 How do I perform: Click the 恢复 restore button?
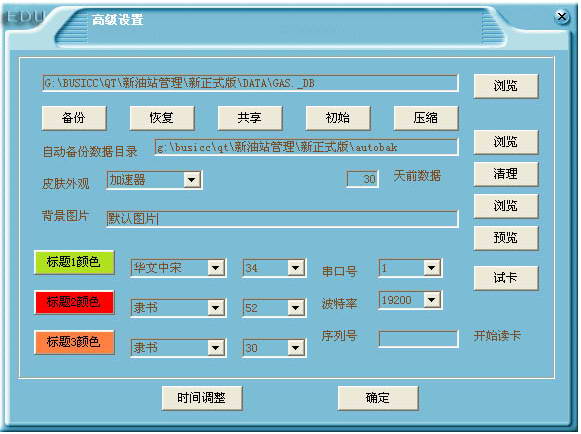click(162, 118)
